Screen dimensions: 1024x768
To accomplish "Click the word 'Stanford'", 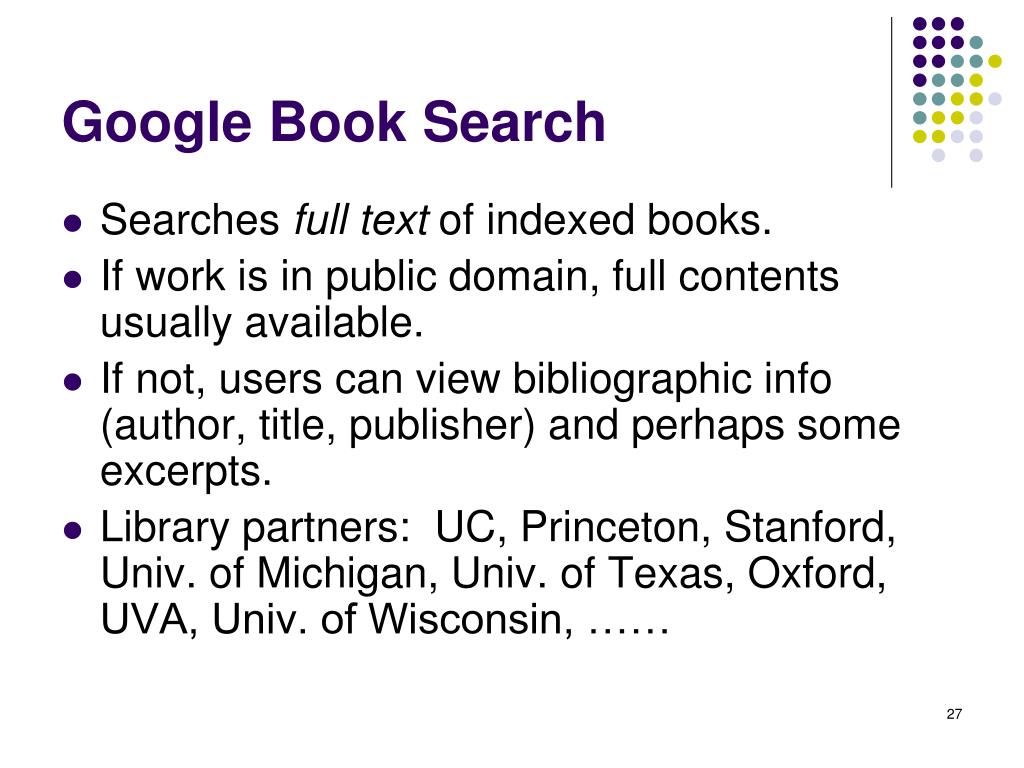I will [809, 526].
